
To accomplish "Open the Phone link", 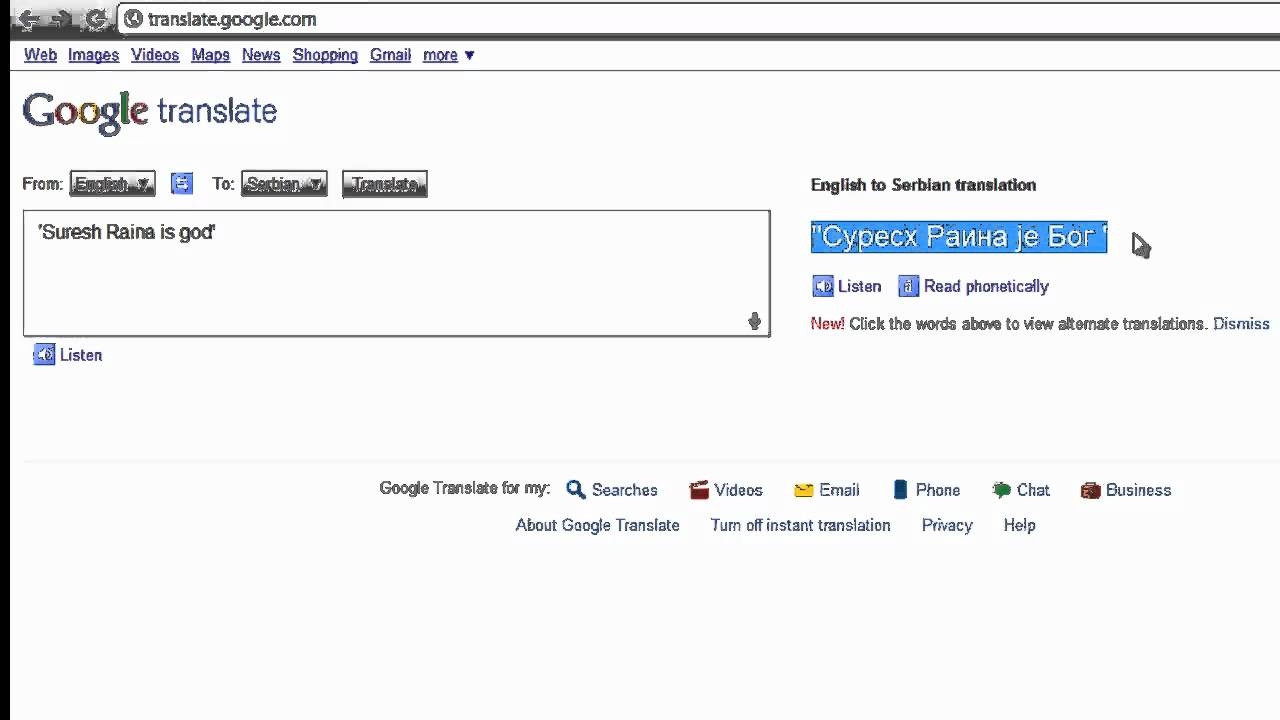I will (x=938, y=490).
